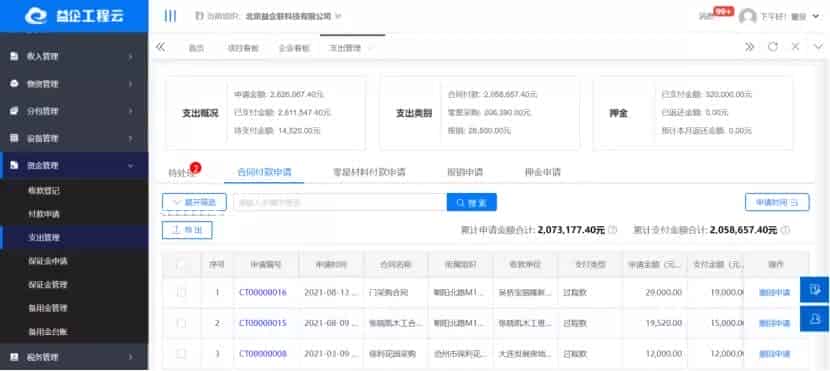Click 撤回申请 in row CT00000015
Image resolution: width=830 pixels, height=371 pixels.
tap(774, 323)
